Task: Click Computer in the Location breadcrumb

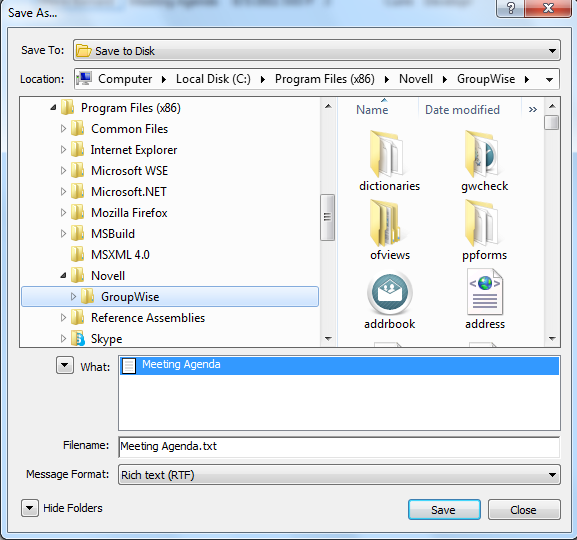Action: click(x=125, y=79)
